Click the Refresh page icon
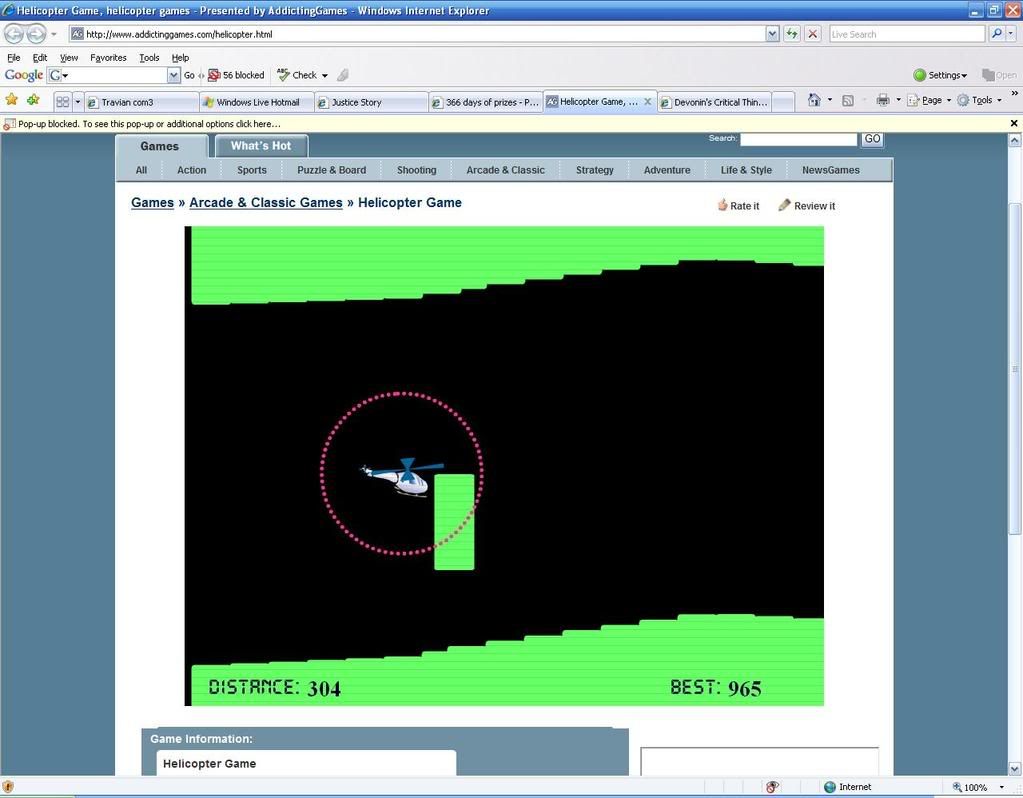The image size is (1023, 798). (x=792, y=34)
